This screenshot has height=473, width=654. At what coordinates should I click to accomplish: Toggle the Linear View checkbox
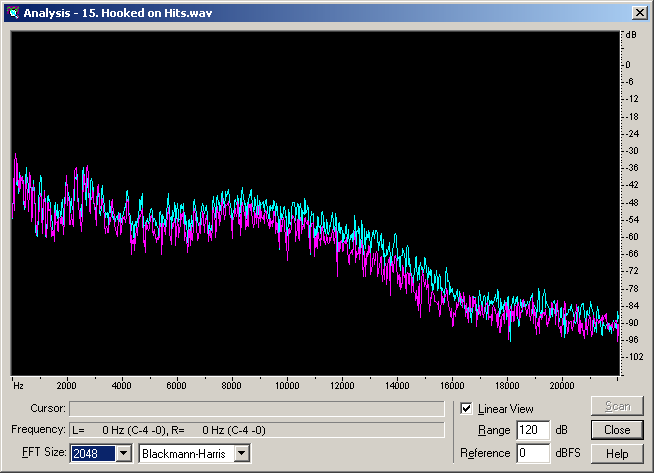(x=466, y=408)
